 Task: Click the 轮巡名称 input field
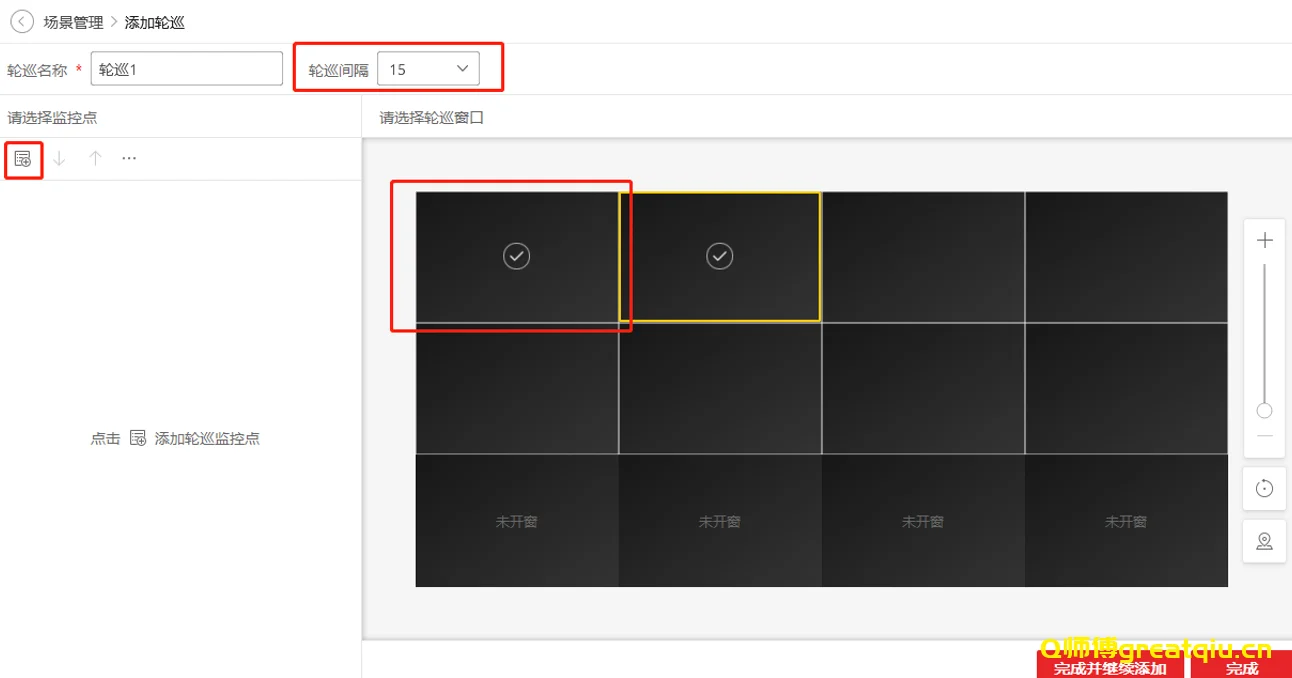click(187, 69)
